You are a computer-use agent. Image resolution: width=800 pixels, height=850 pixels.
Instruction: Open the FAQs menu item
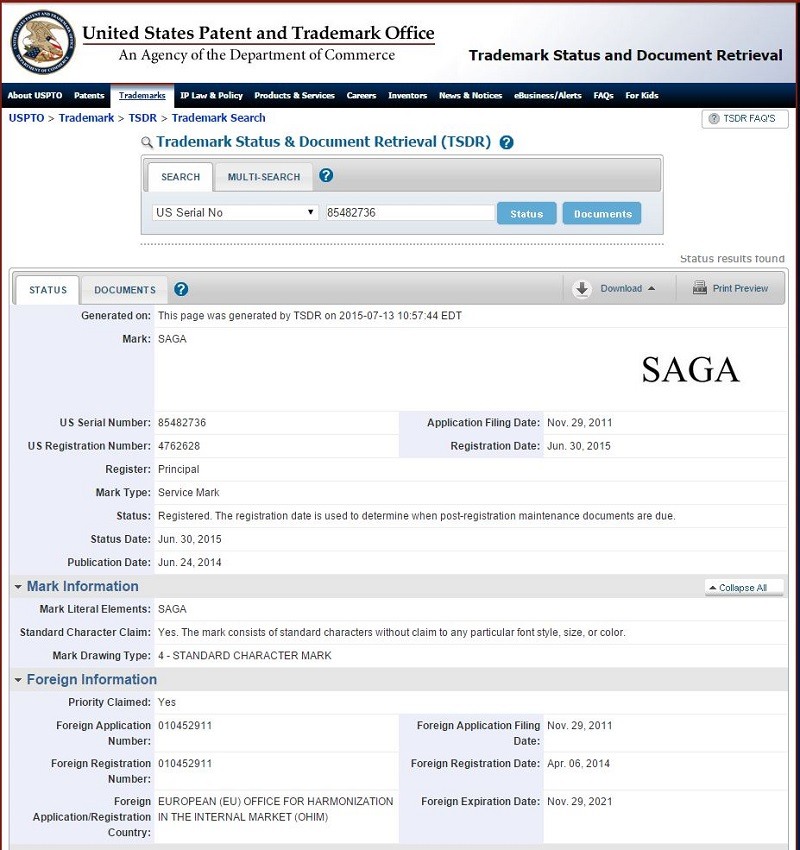point(603,95)
